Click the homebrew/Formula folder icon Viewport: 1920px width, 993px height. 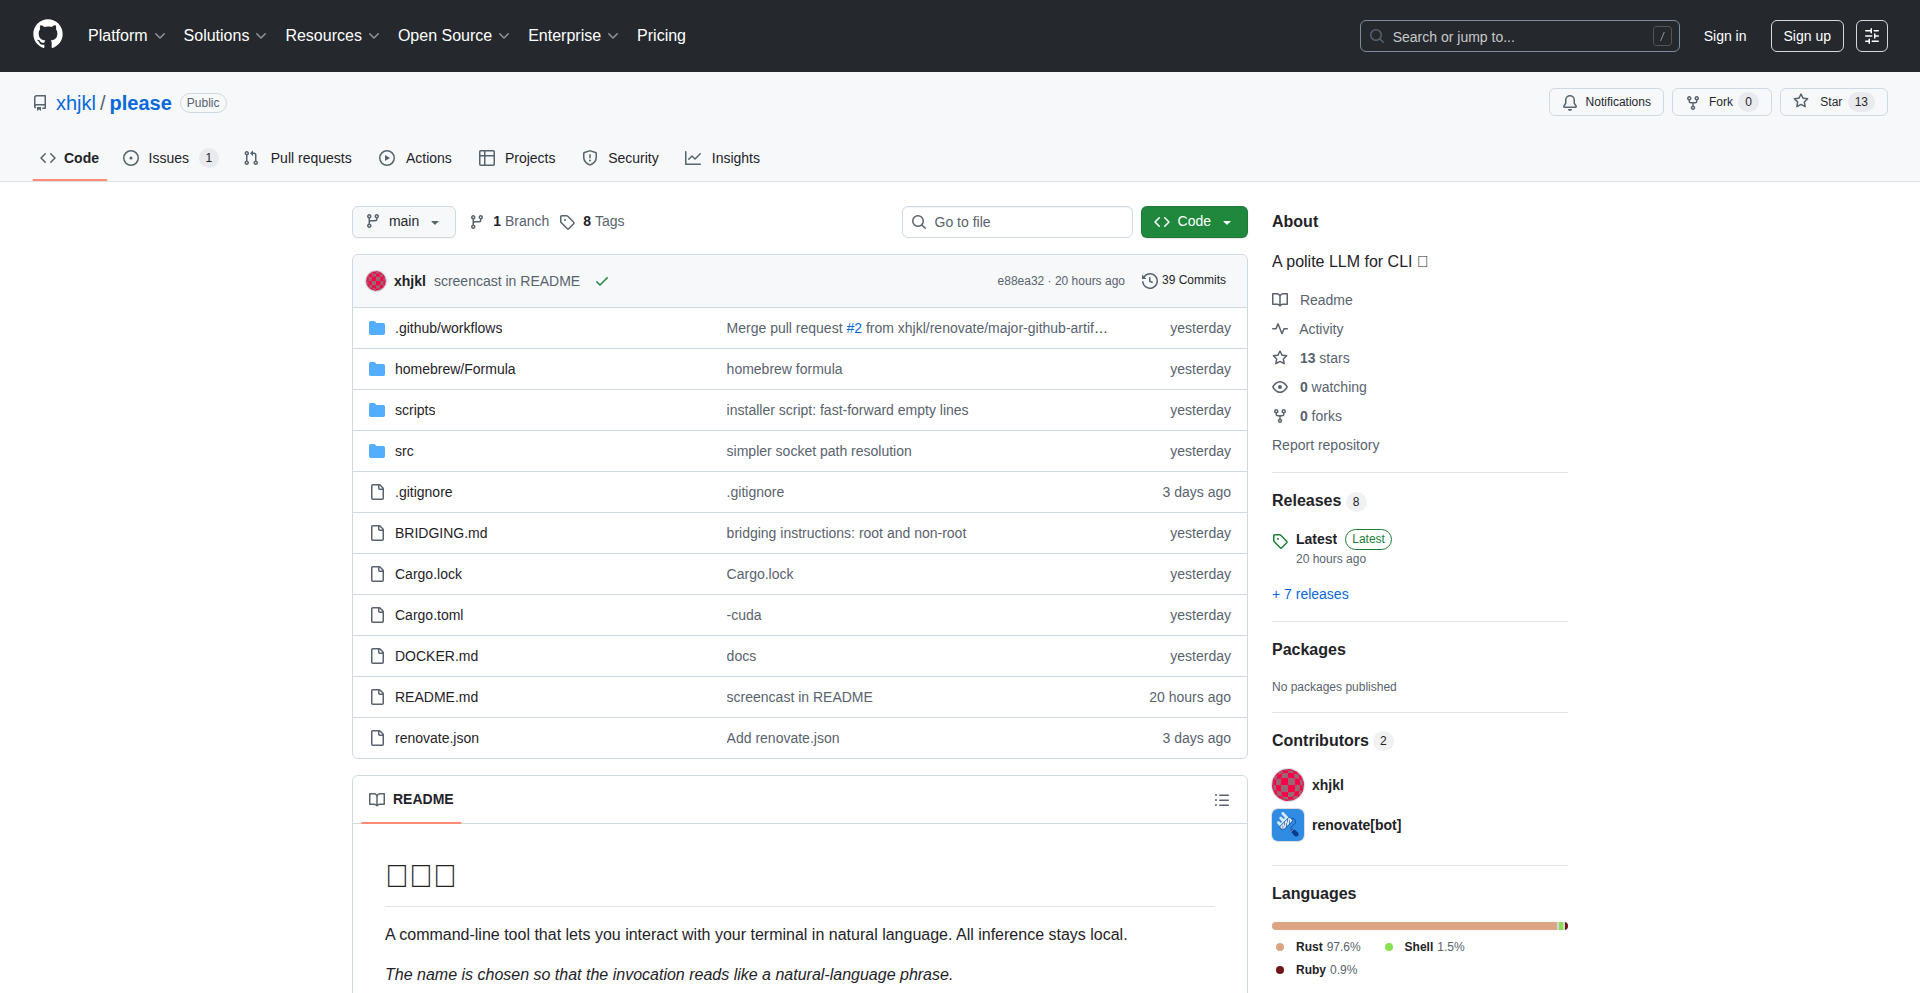pos(377,369)
